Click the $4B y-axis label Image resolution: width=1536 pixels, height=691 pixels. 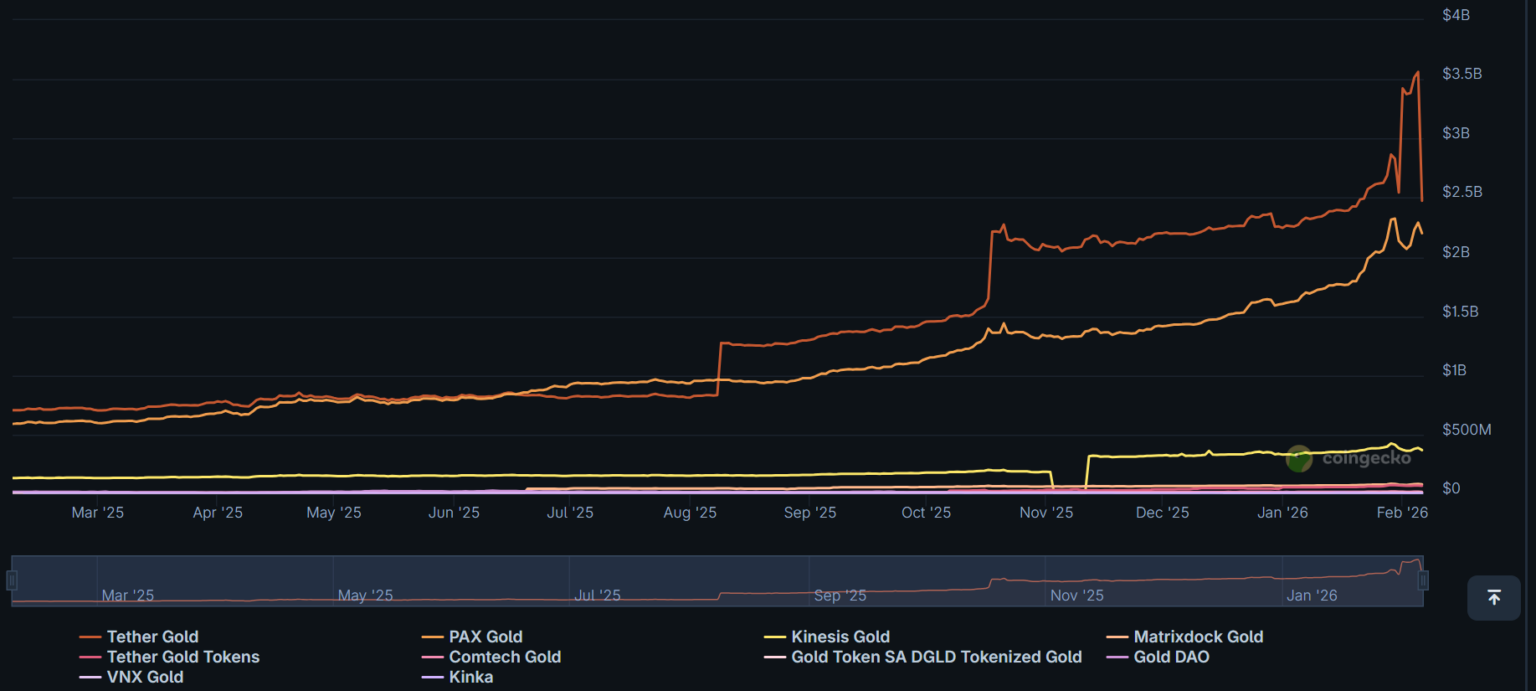click(x=1456, y=15)
